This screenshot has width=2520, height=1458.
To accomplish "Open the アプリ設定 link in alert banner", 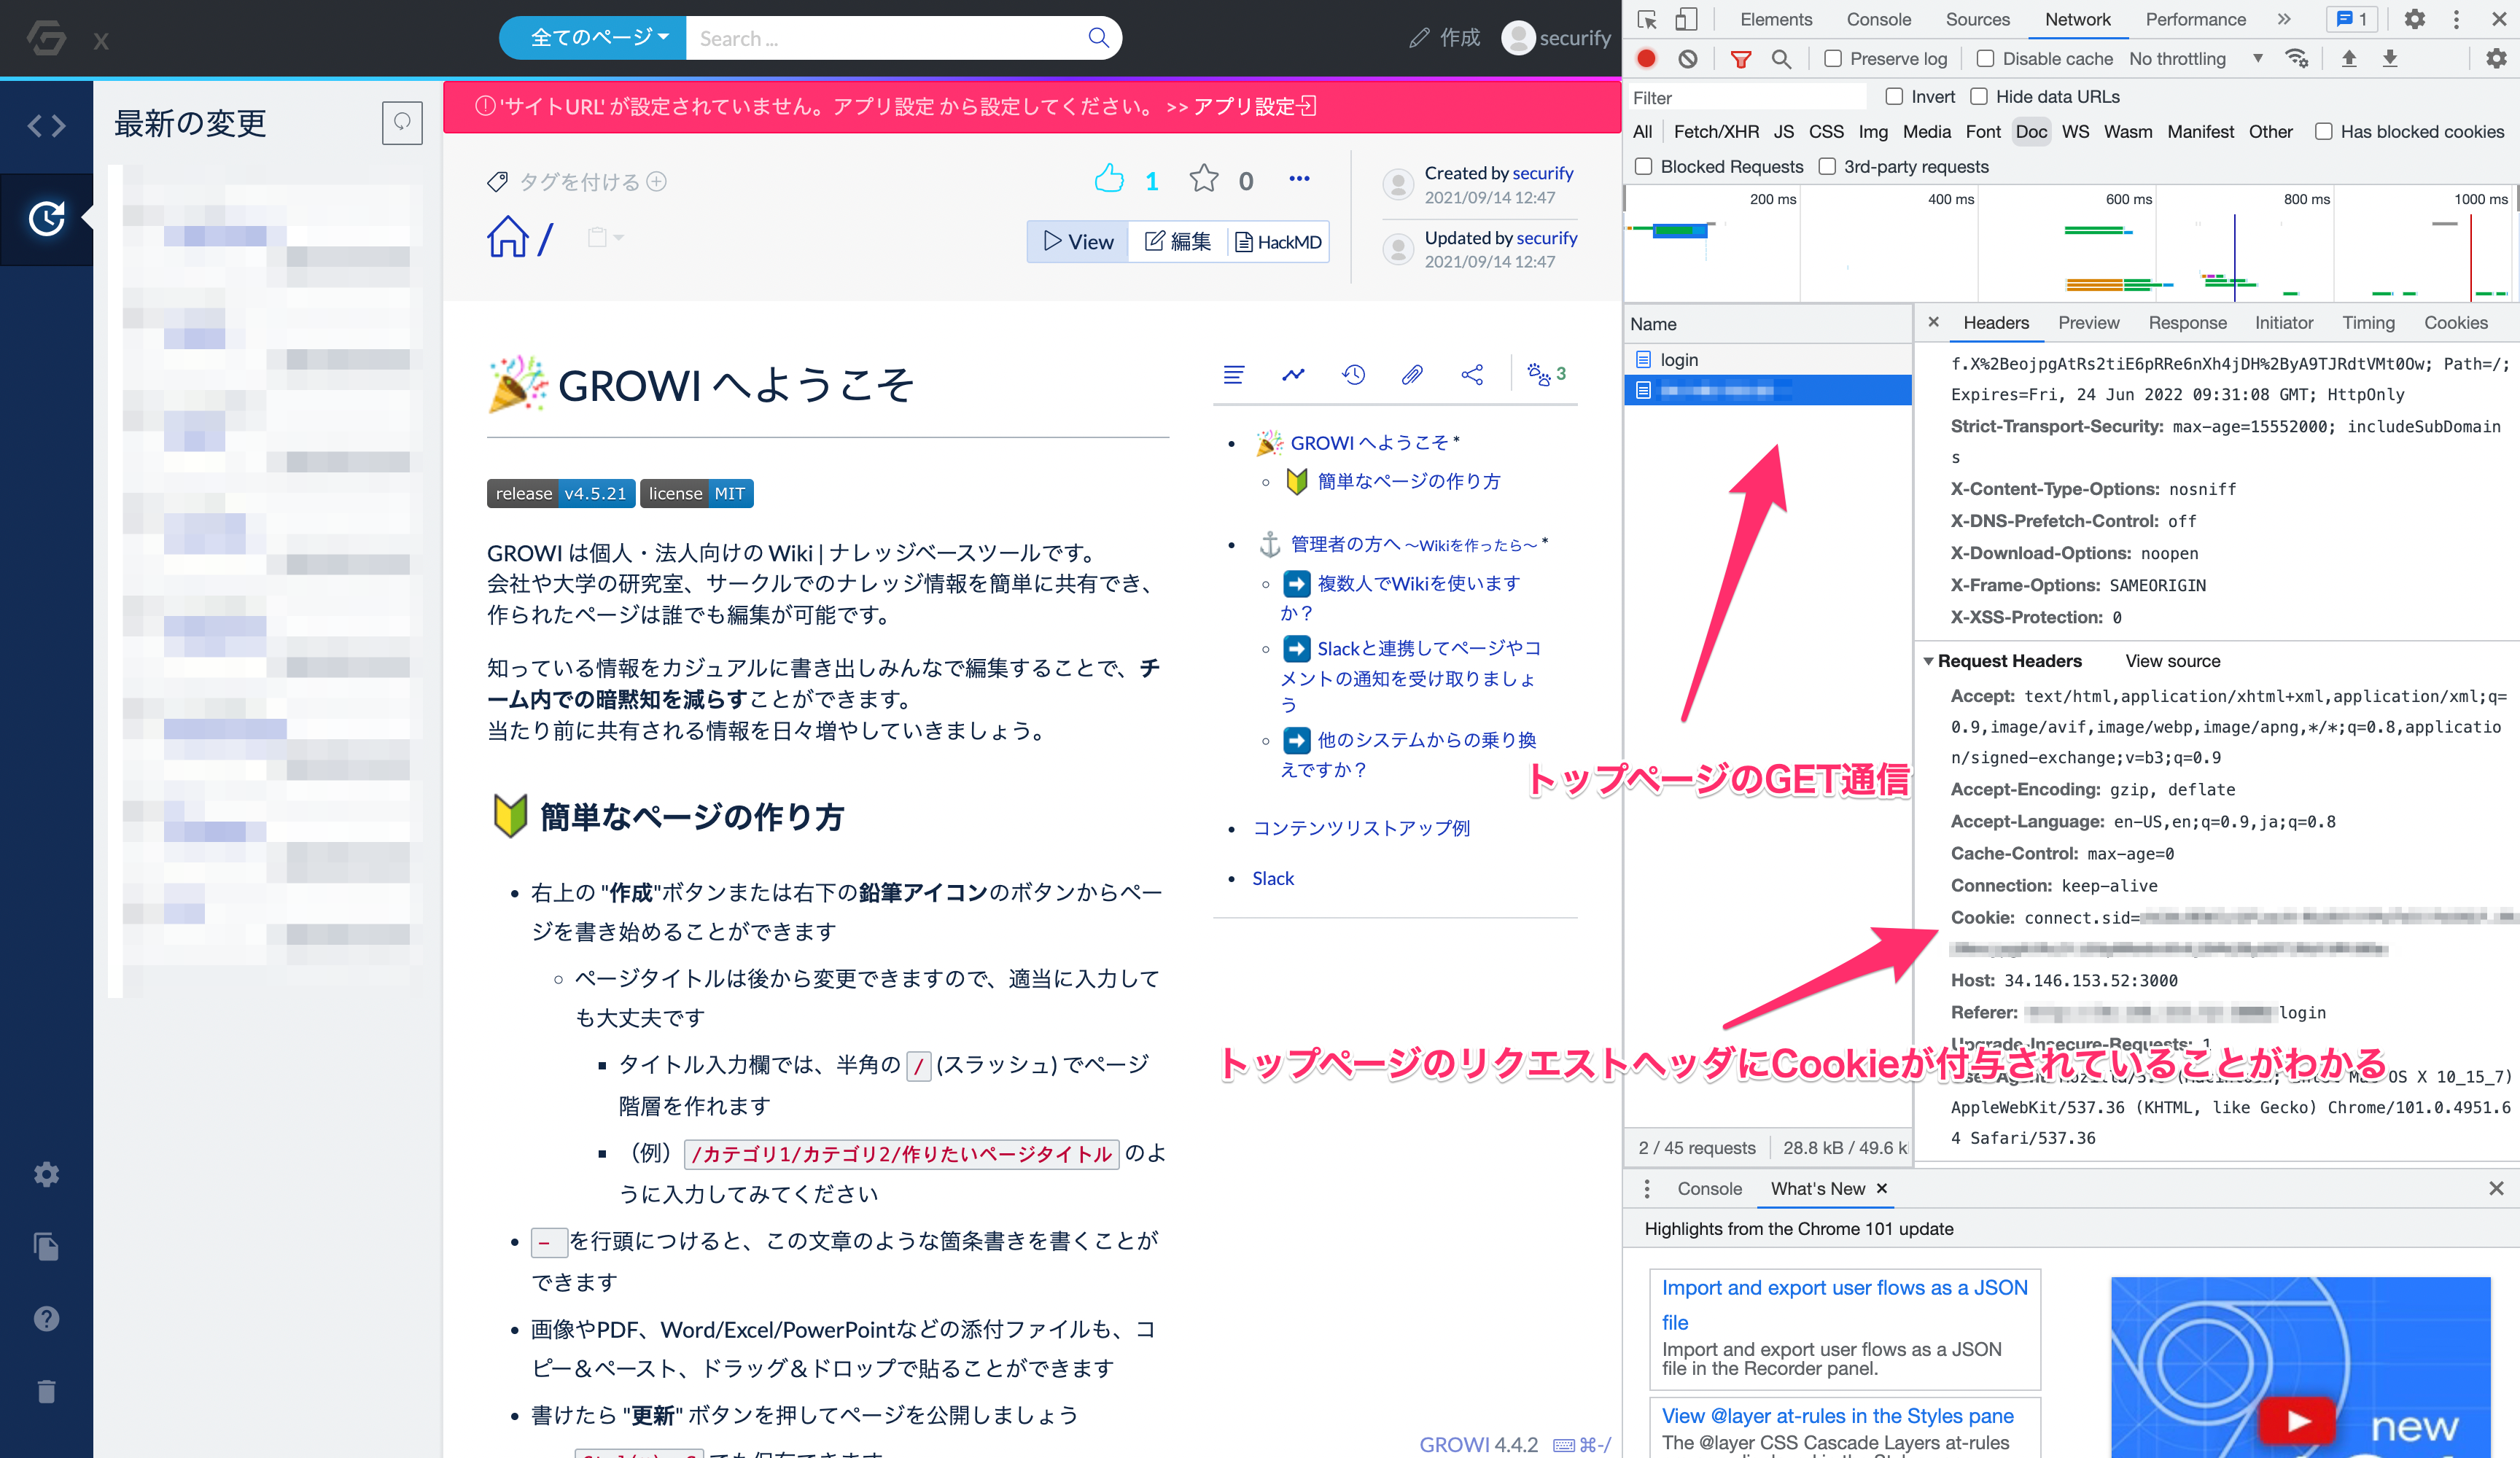I will click(x=1254, y=106).
